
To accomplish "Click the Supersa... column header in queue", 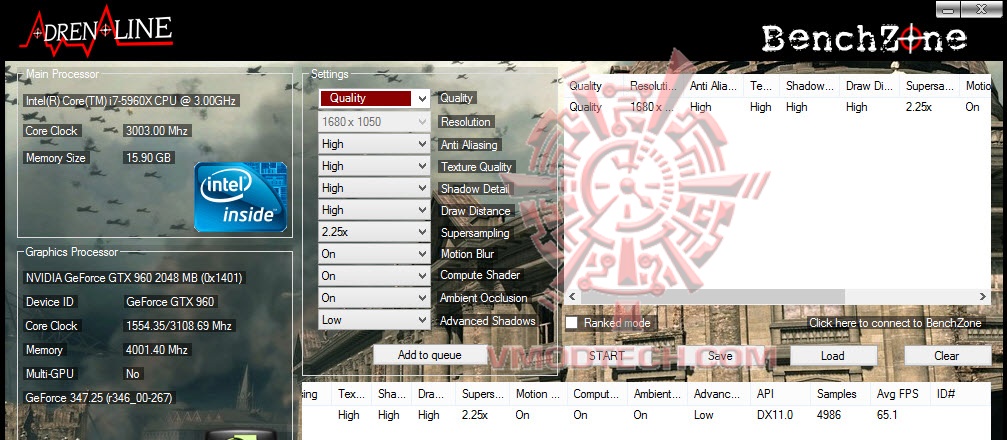I will [x=929, y=86].
